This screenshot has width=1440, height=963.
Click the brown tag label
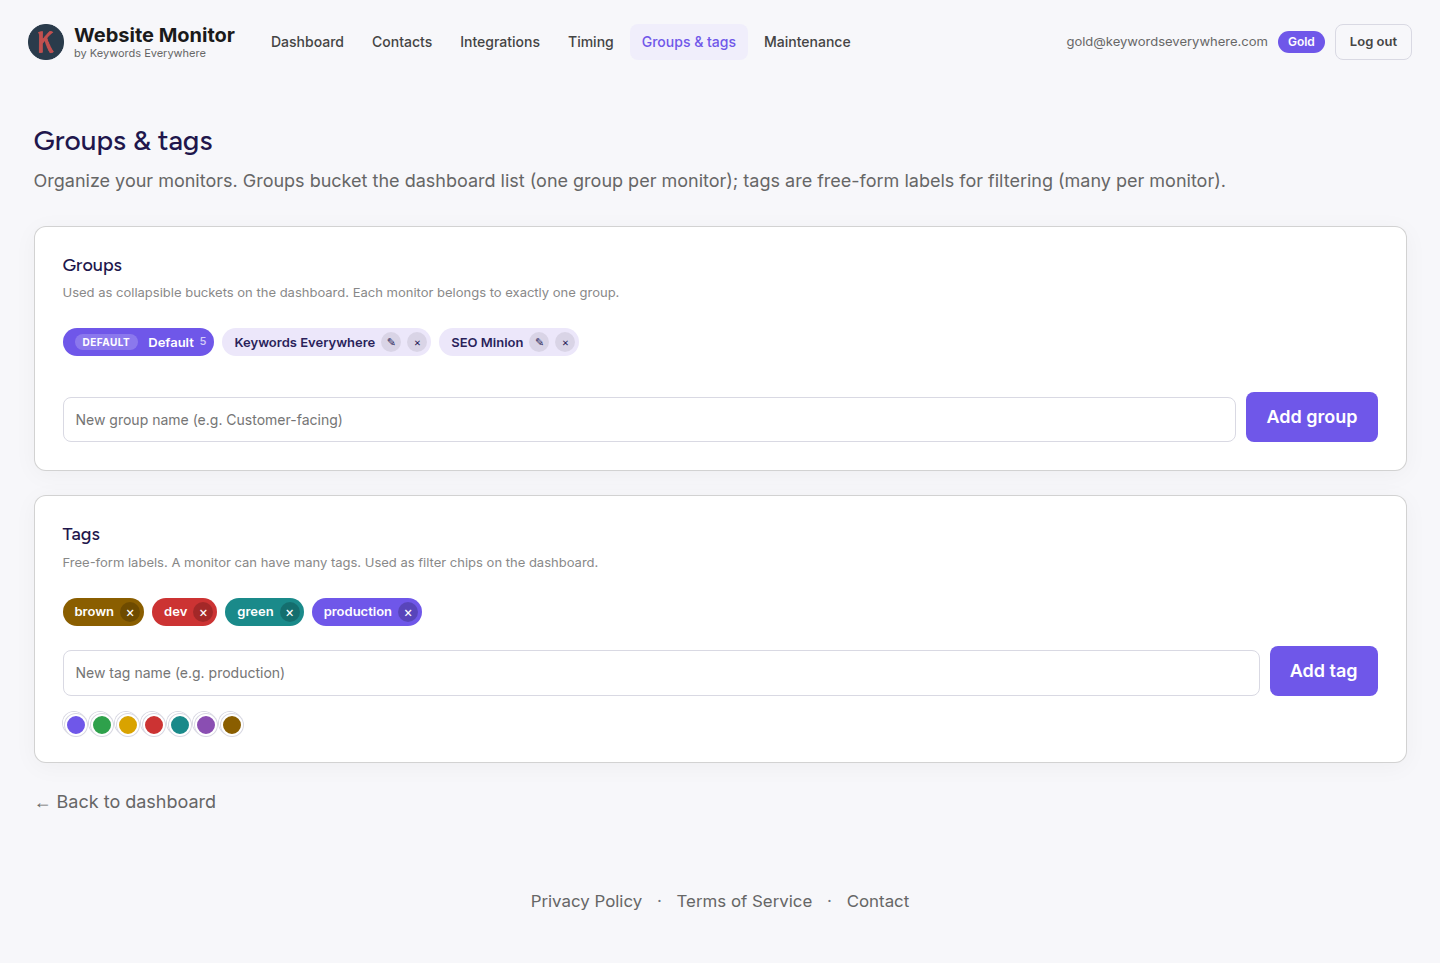pyautogui.click(x=94, y=612)
